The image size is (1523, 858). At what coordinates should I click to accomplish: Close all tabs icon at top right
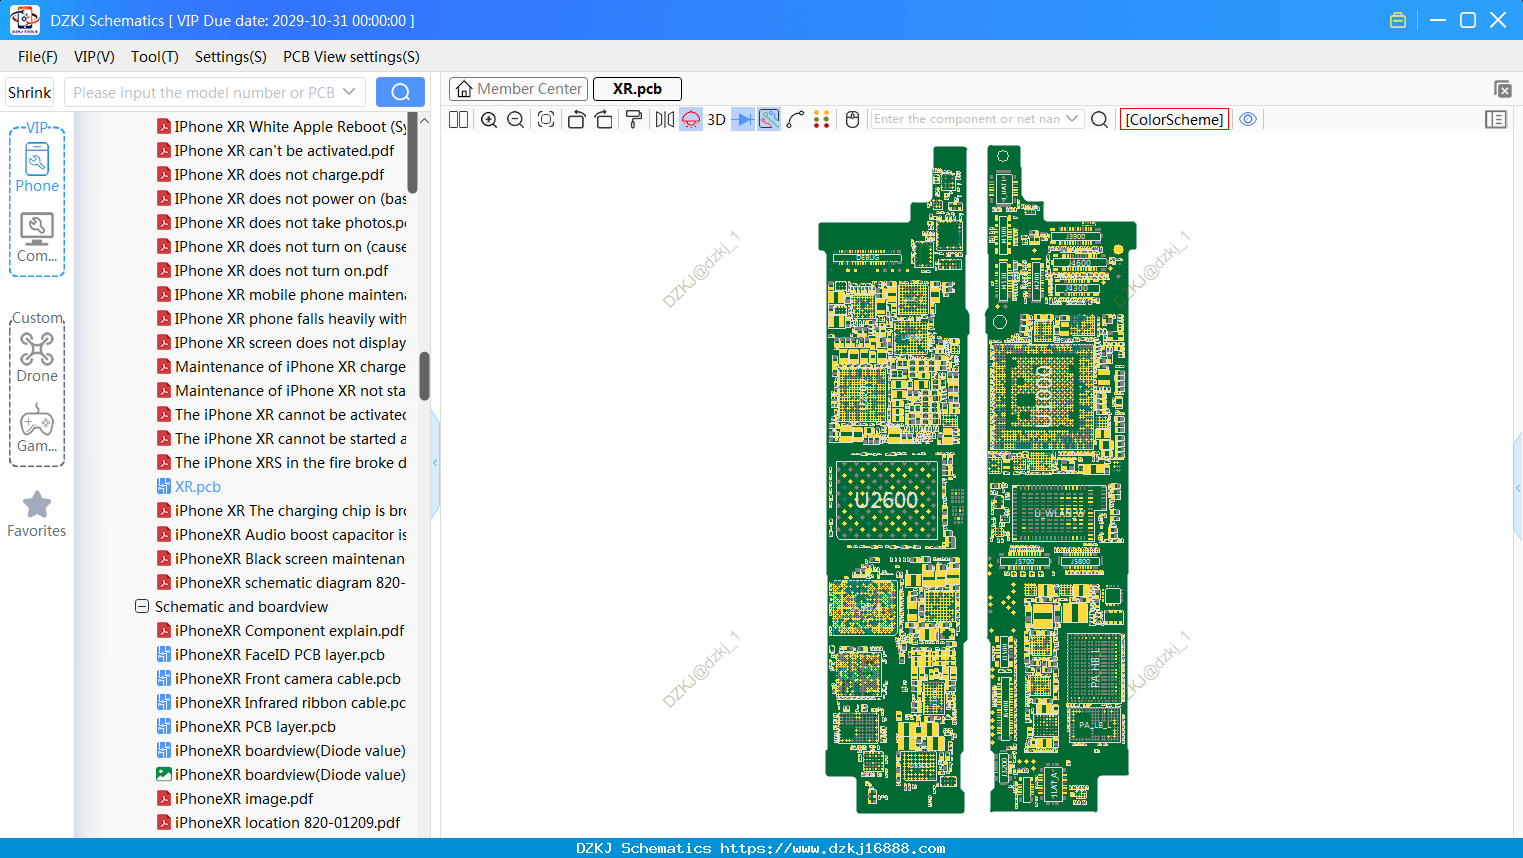click(1502, 89)
